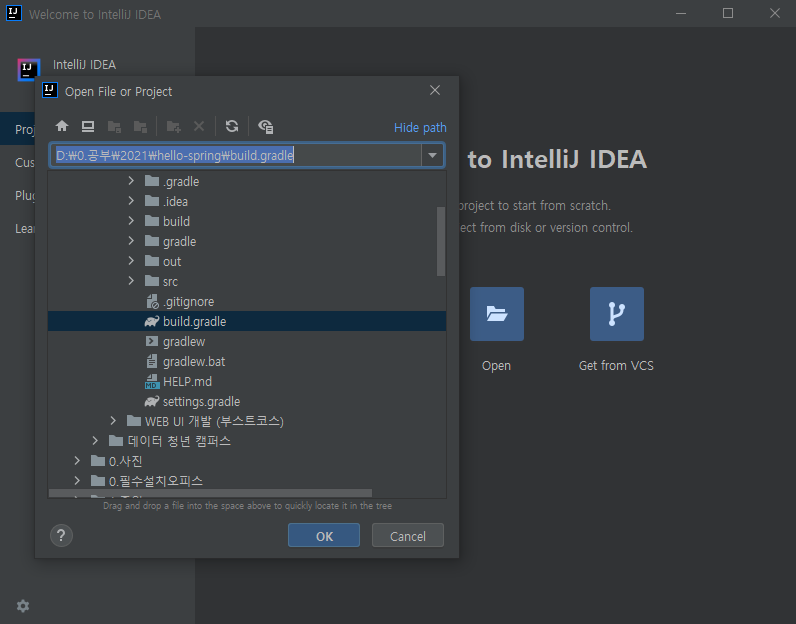Expand the build folder

(x=131, y=220)
